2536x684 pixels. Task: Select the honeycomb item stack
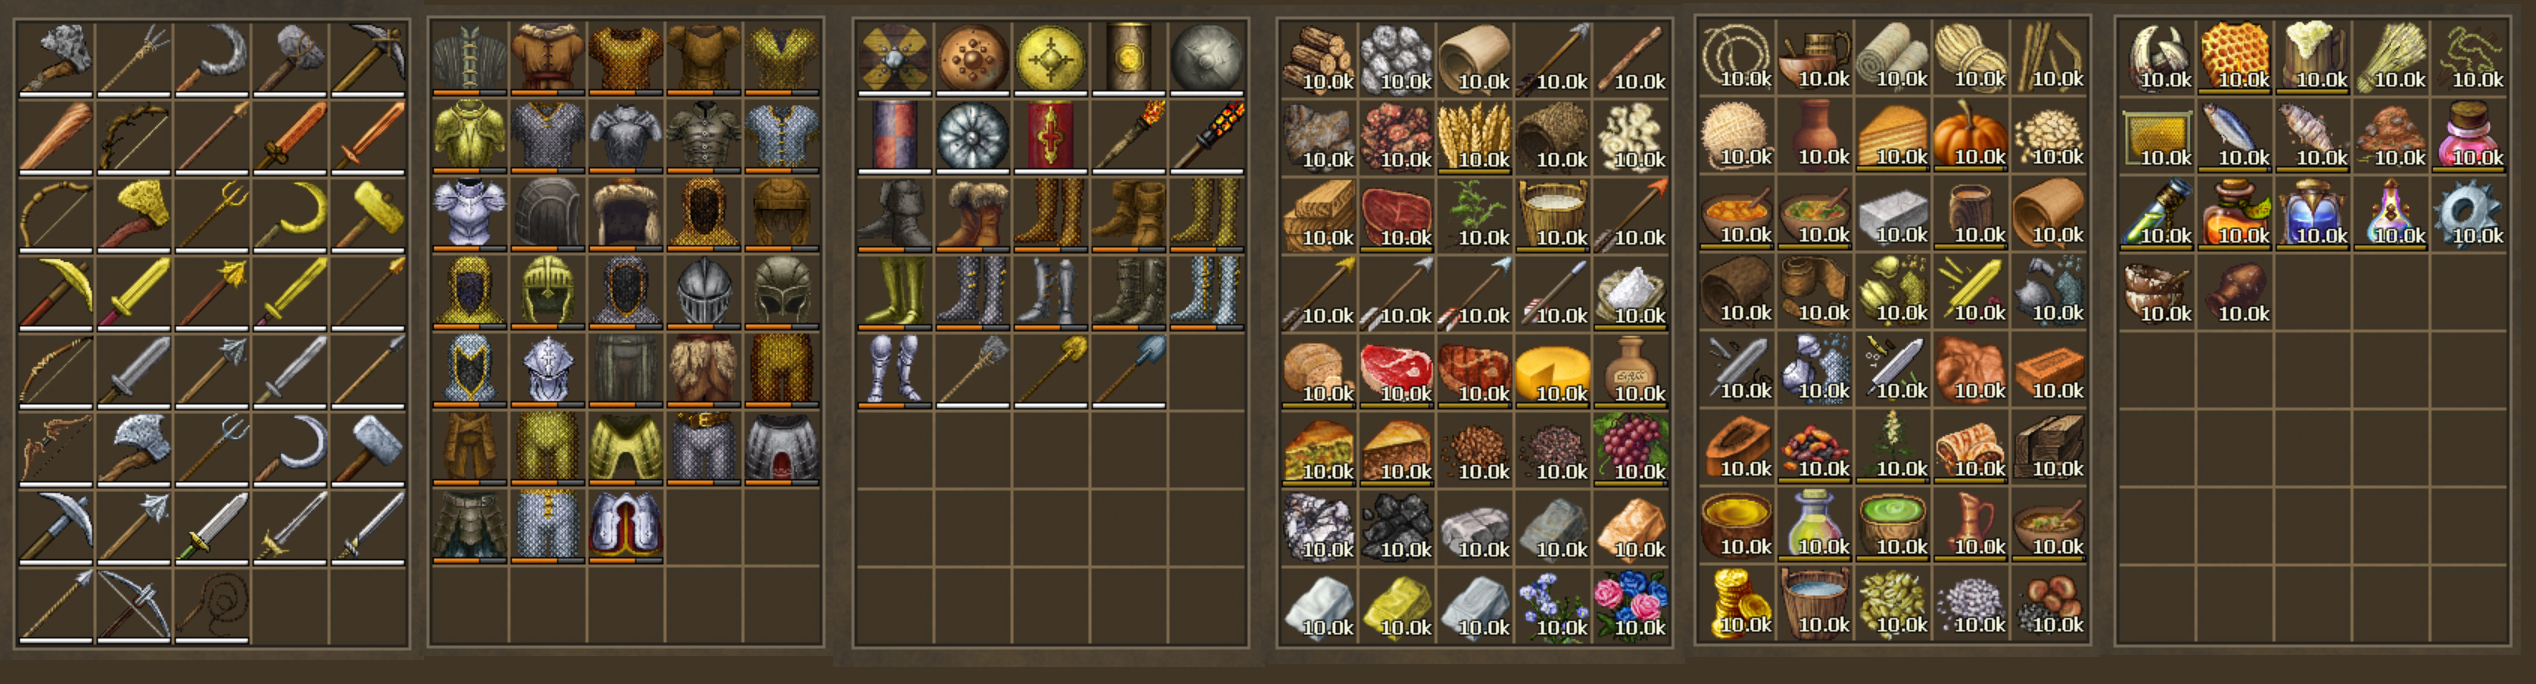(2235, 58)
